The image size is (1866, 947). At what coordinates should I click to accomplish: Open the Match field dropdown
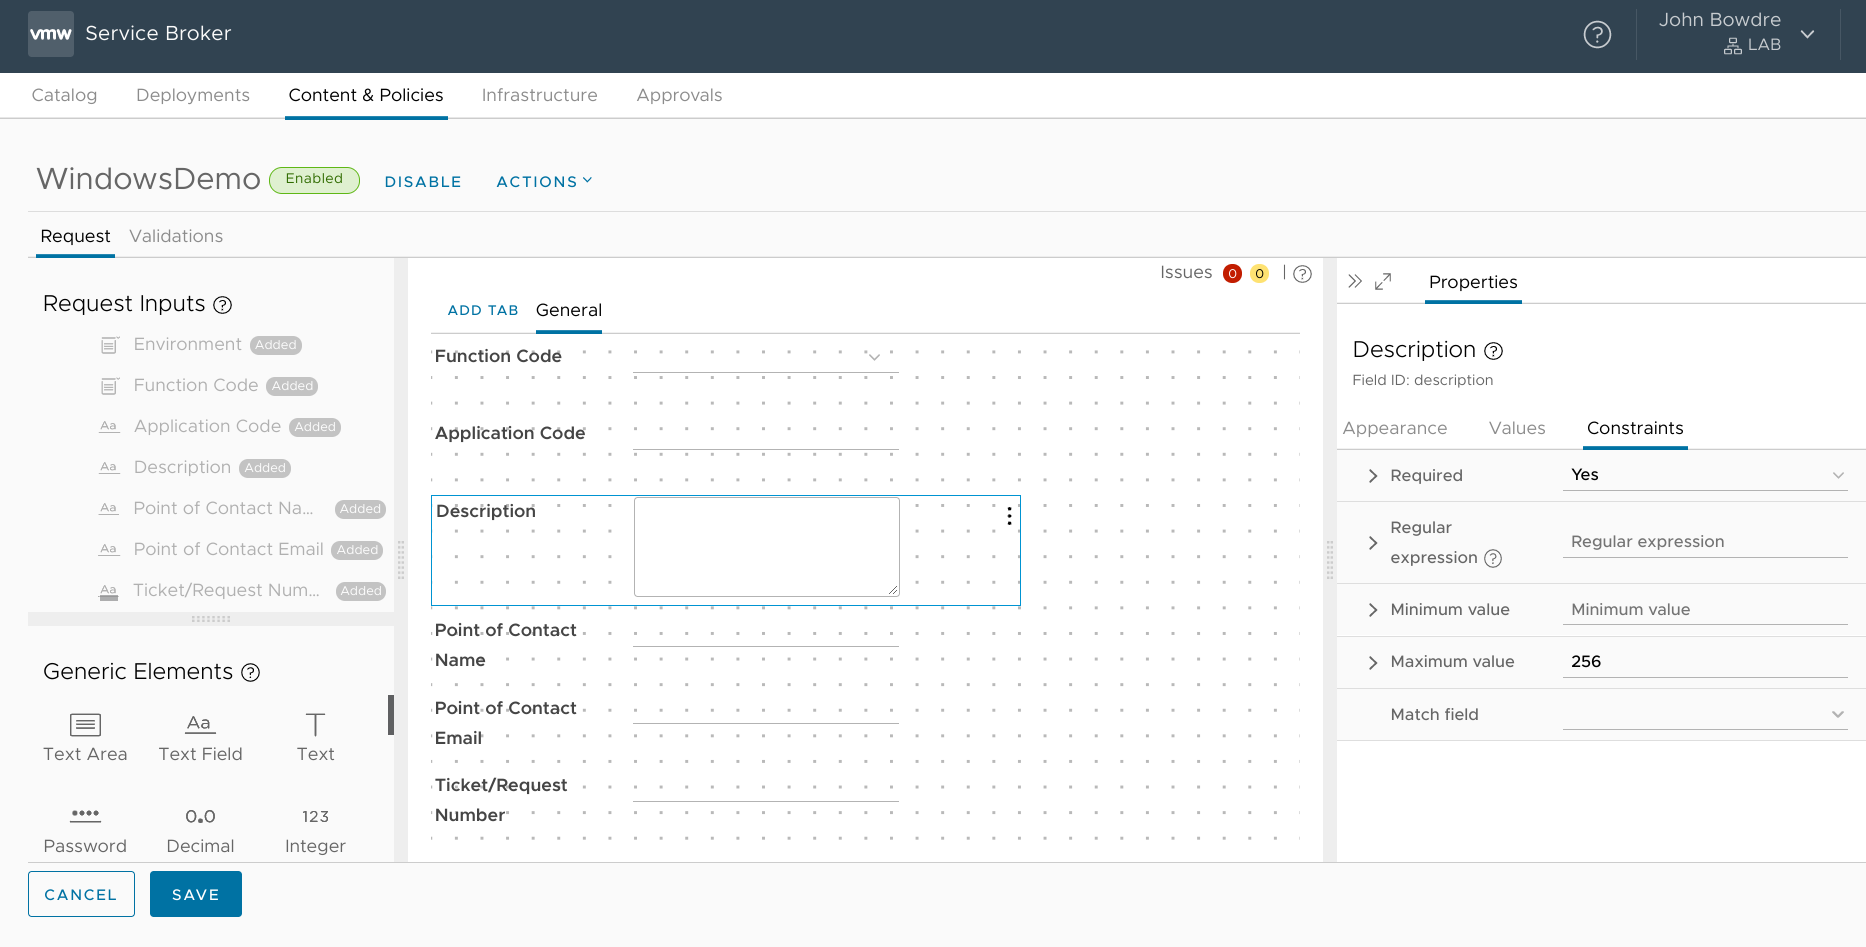coord(1705,714)
